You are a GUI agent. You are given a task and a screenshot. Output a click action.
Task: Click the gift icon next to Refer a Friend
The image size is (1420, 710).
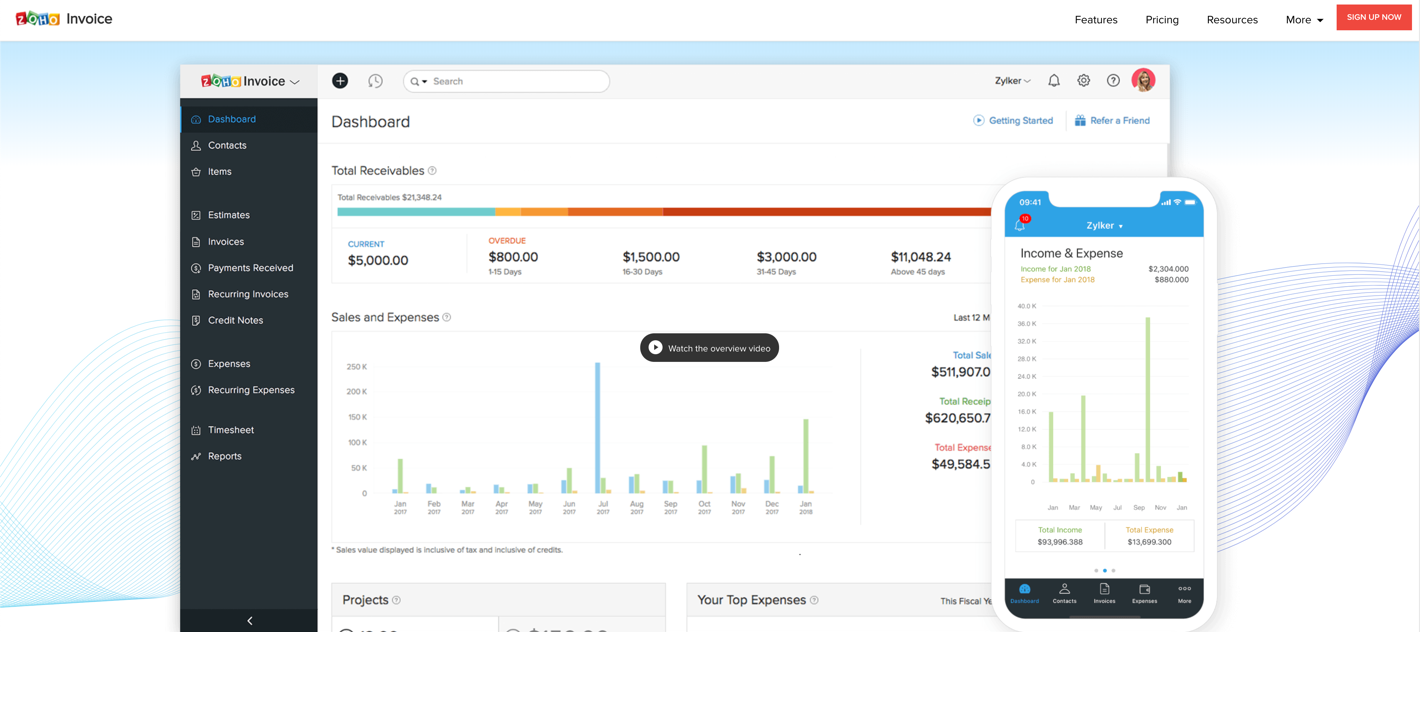[x=1080, y=121]
